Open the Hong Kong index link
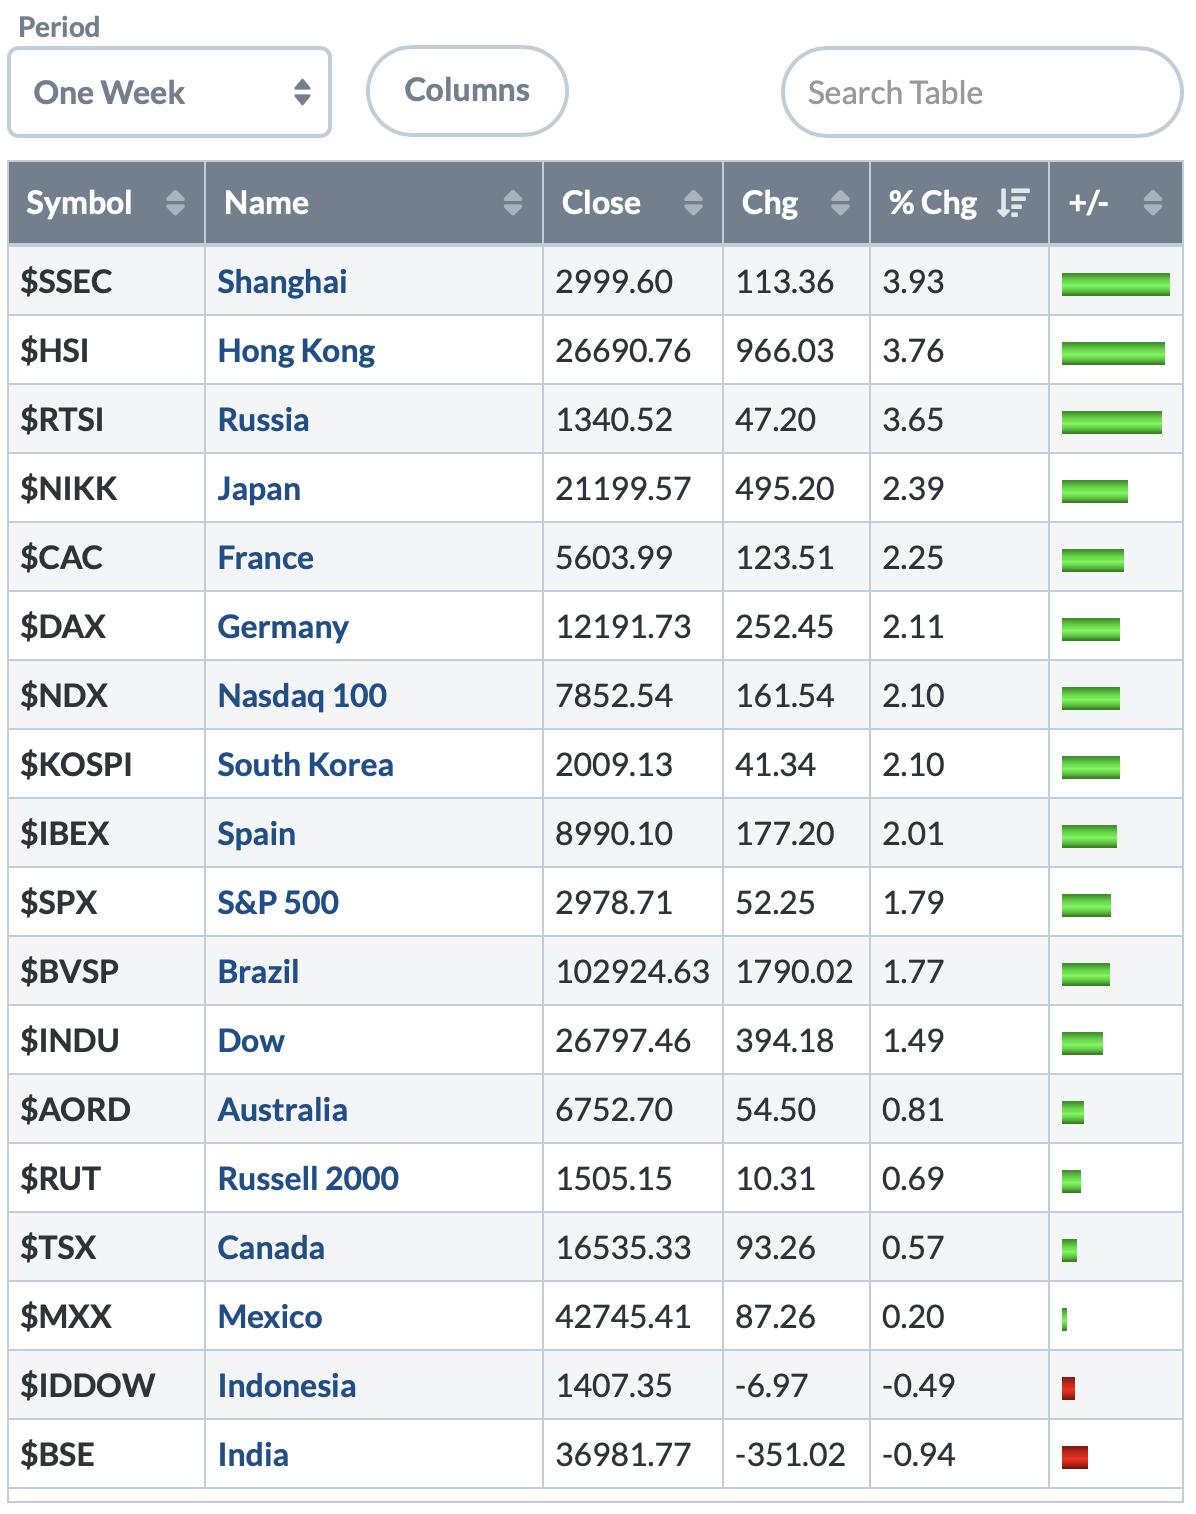Viewport: 1196px width, 1514px height. tap(296, 351)
